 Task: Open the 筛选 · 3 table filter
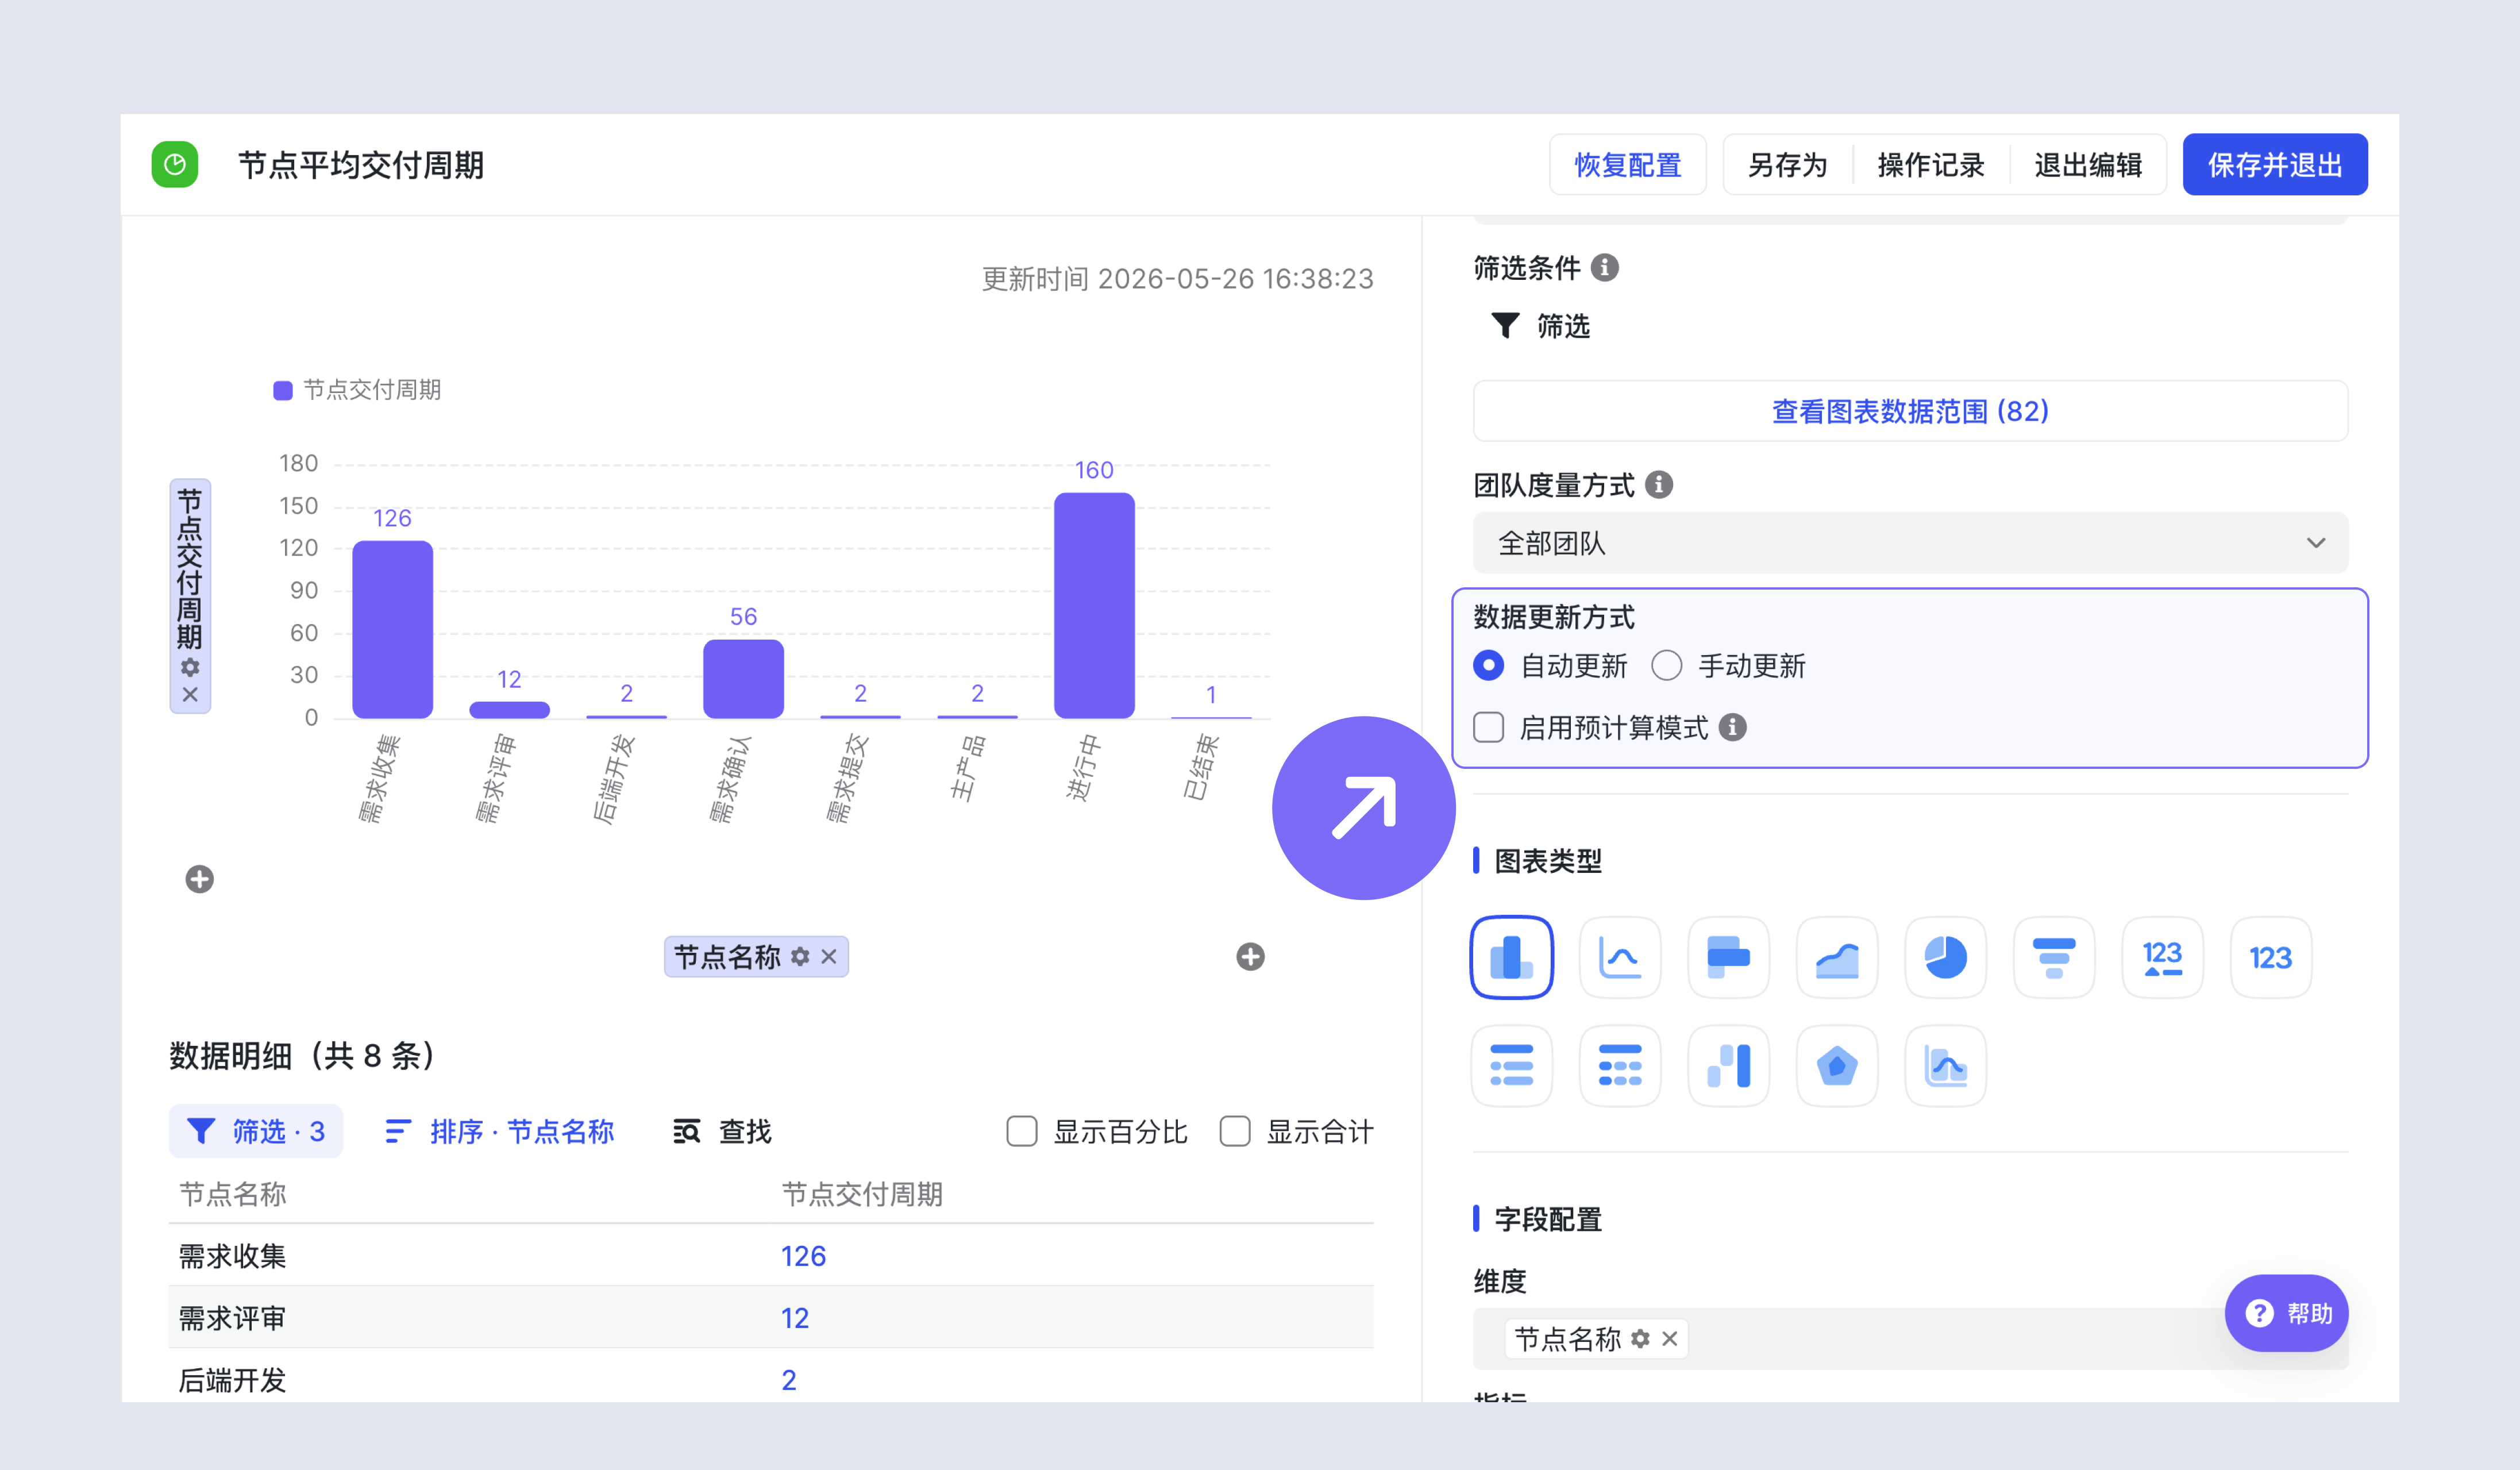click(256, 1131)
